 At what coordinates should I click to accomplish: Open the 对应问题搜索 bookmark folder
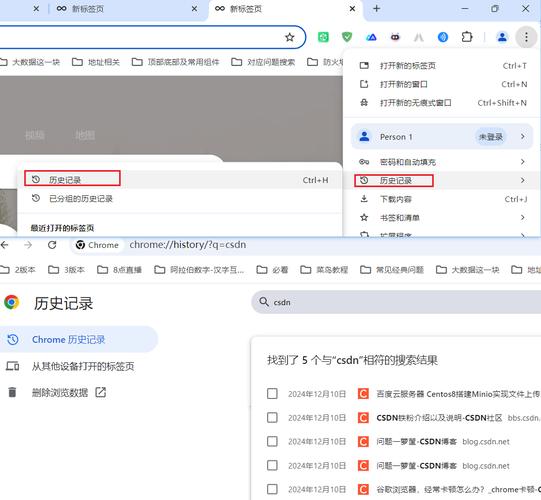coord(263,62)
